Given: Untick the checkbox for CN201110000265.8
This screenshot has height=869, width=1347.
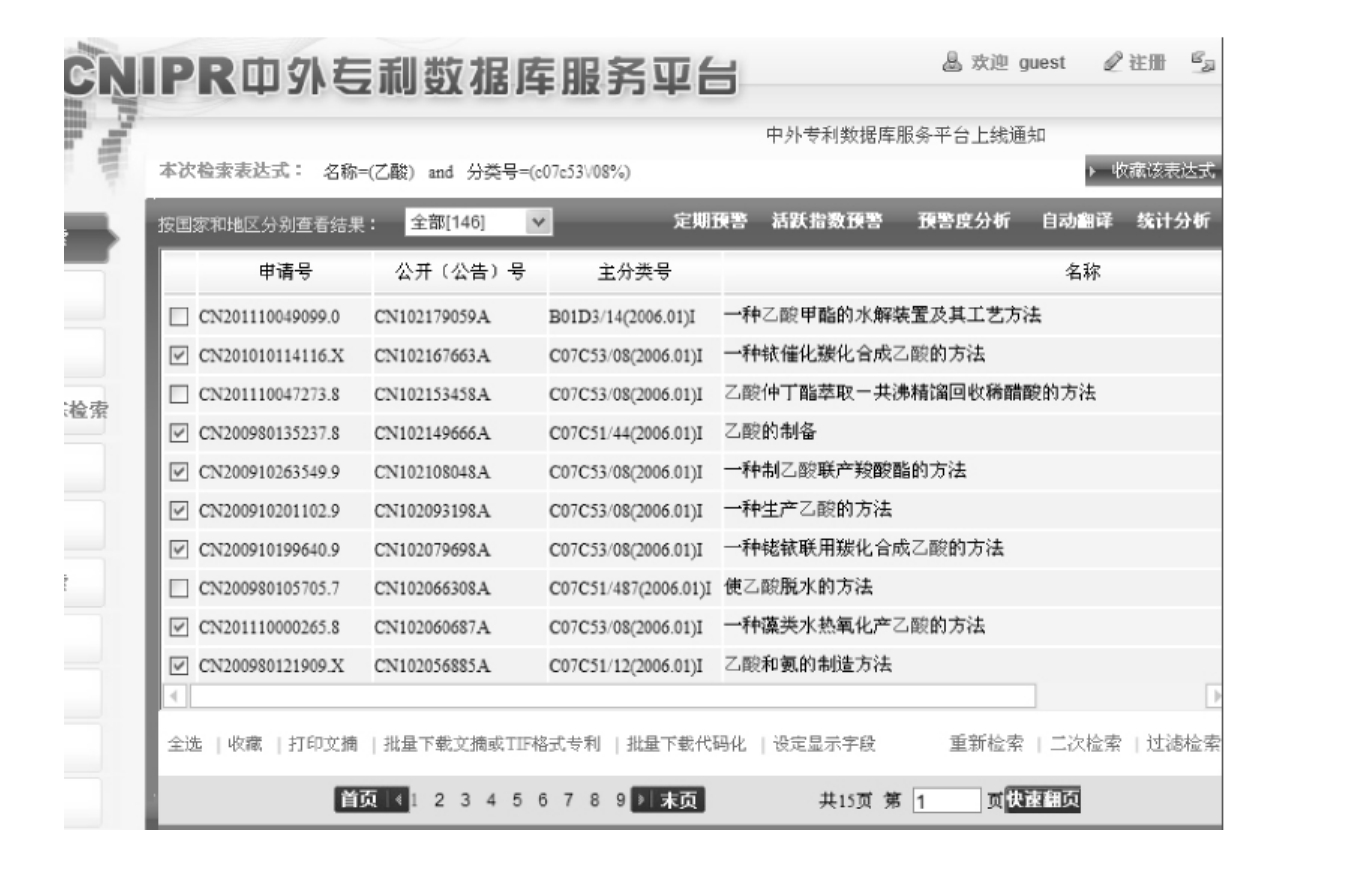Looking at the screenshot, I should point(179,626).
